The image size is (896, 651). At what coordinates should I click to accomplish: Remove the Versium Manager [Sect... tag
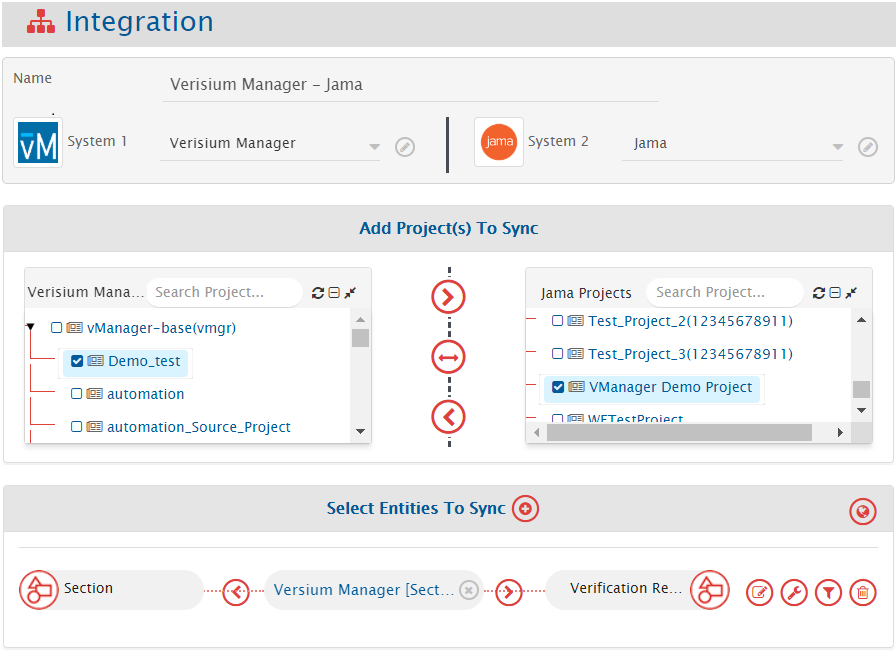pos(467,590)
